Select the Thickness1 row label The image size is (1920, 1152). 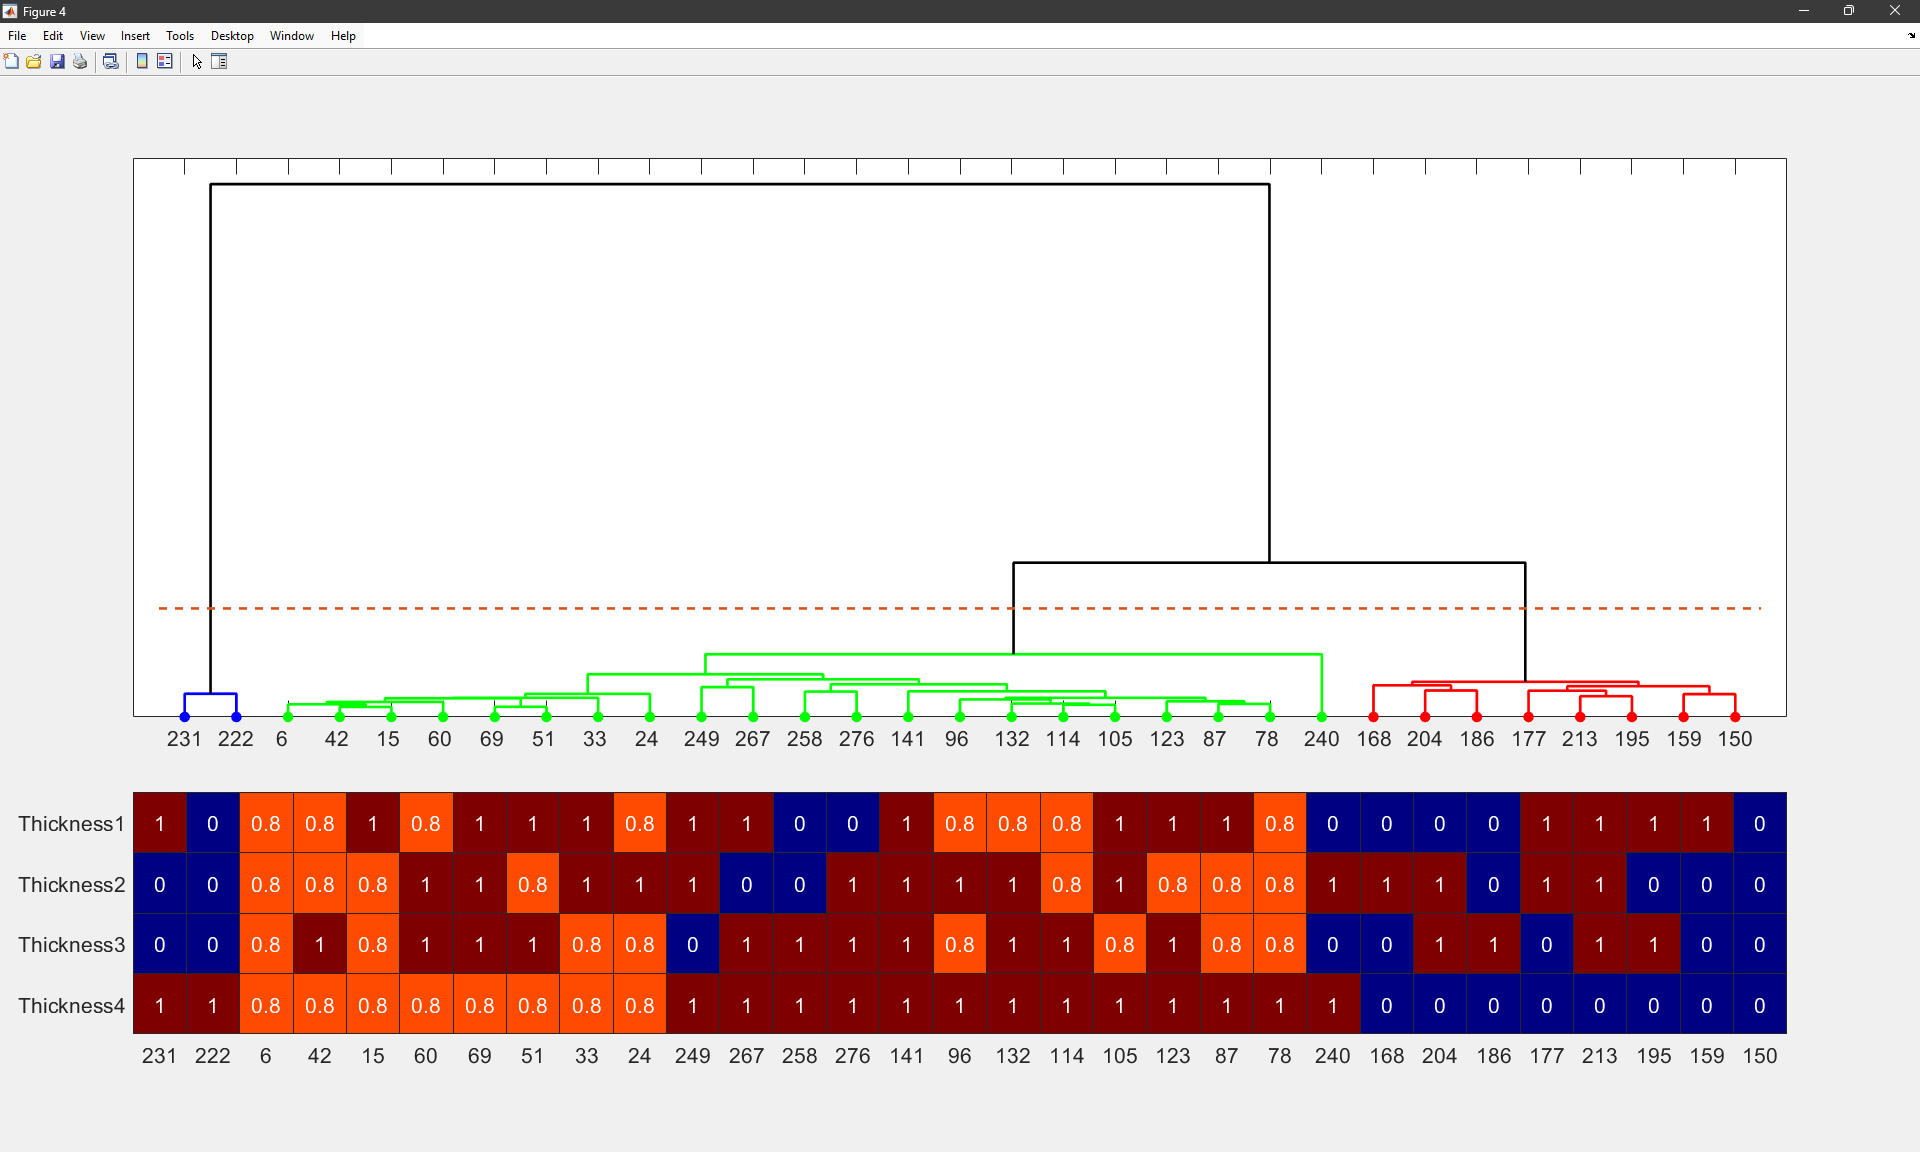71,824
